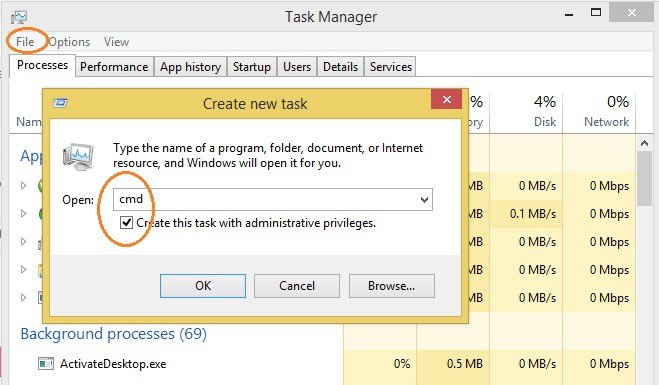Click the Create new task dialog title icon
Screen dimensions: 659x385
coord(61,103)
